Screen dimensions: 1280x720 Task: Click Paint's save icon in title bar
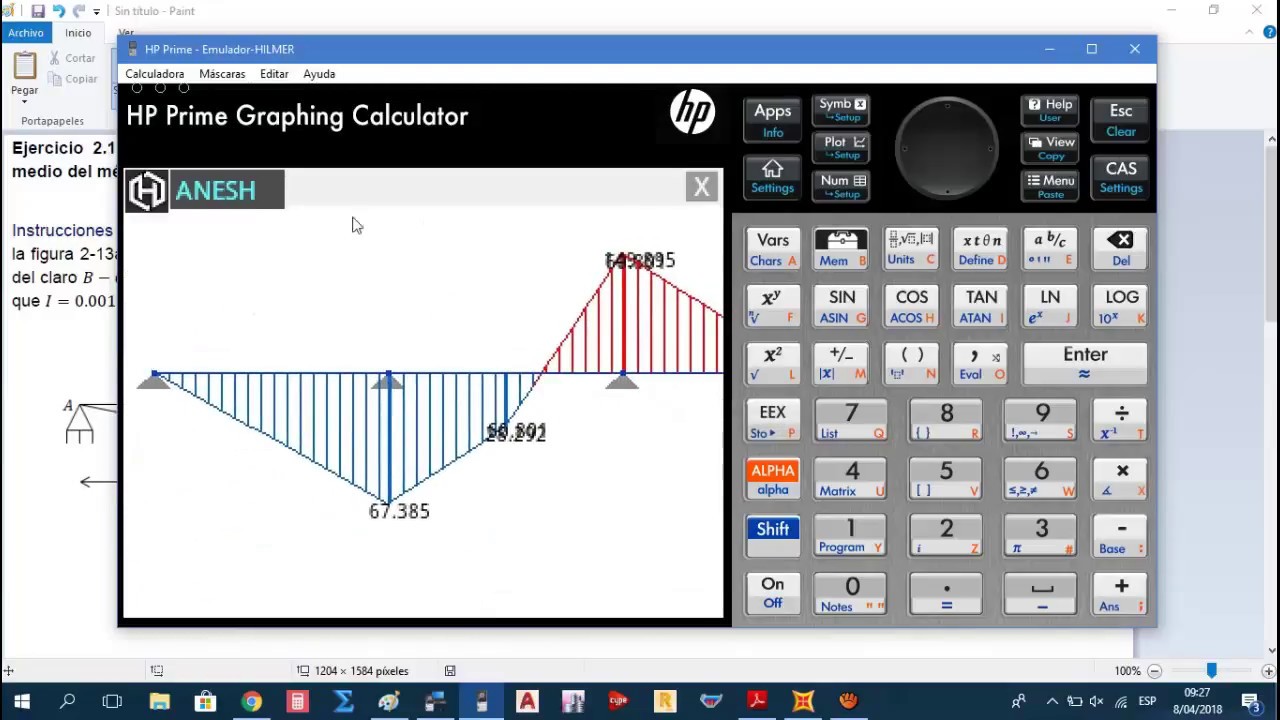pos(37,11)
